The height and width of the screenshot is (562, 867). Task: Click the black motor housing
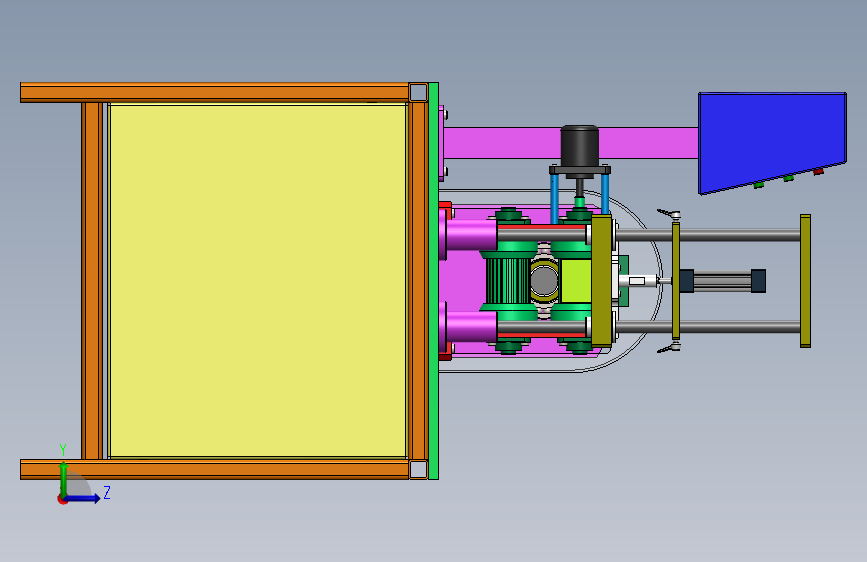(579, 145)
